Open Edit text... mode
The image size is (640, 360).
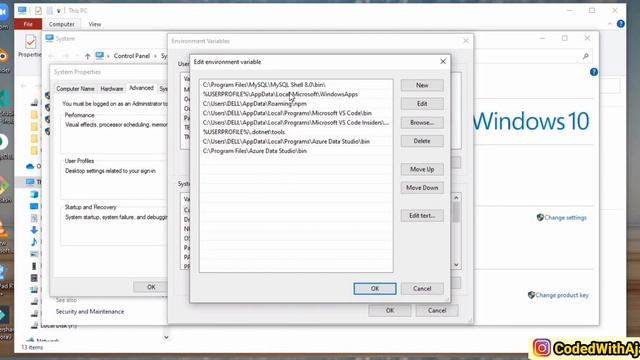click(x=422, y=216)
